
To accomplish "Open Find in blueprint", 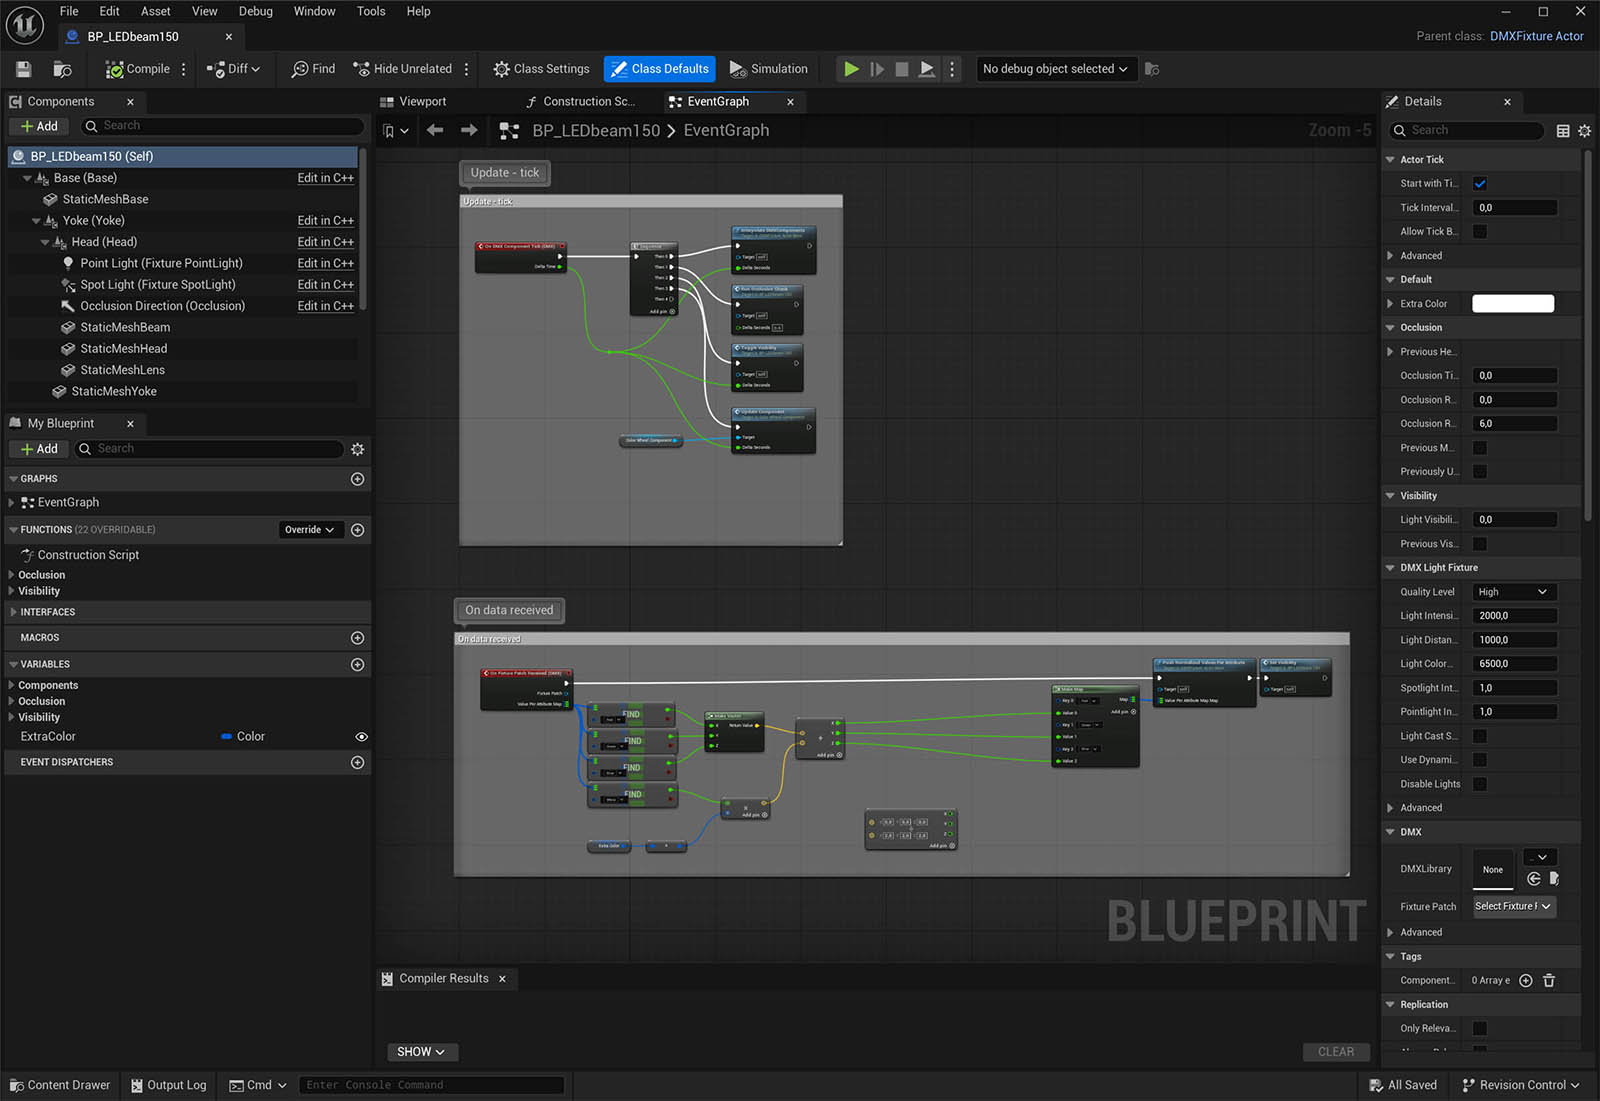I will click(313, 69).
